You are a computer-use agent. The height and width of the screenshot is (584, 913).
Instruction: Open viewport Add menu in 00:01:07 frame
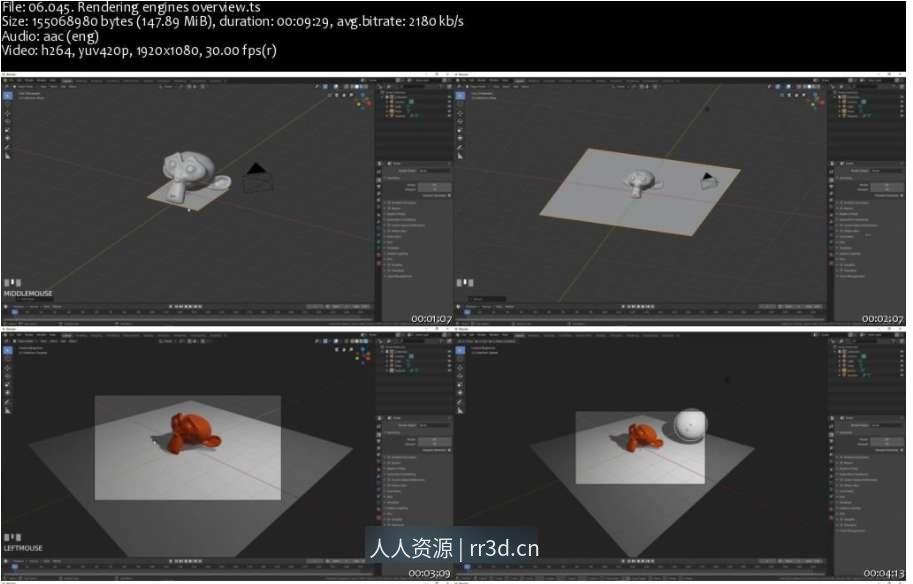[65, 86]
